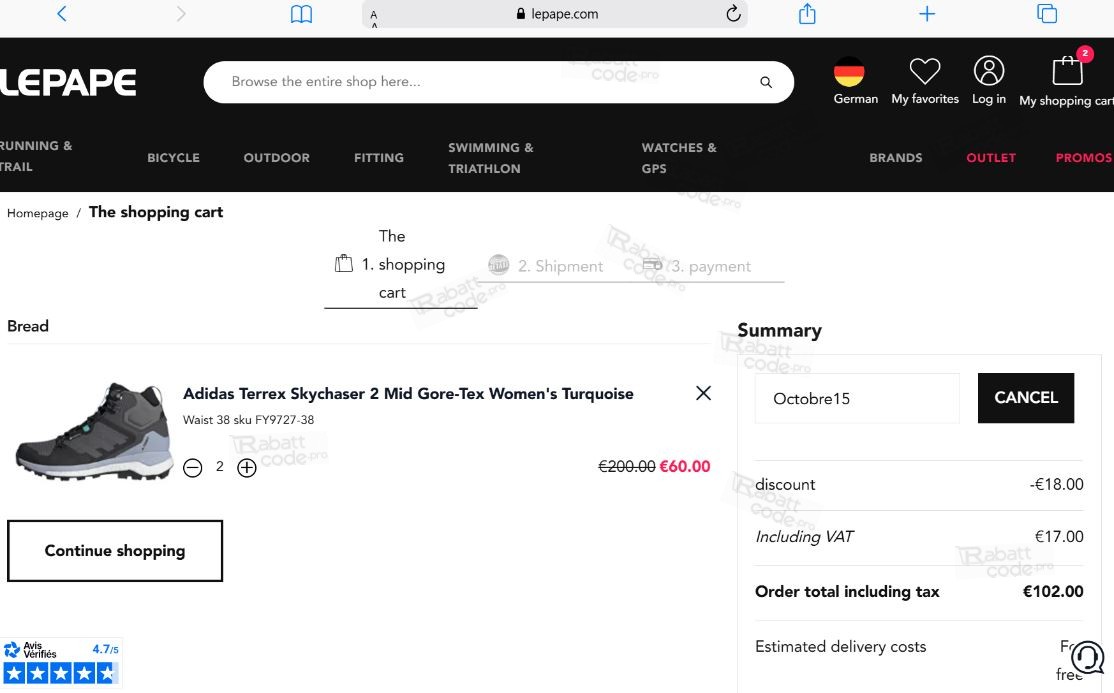Image resolution: width=1114 pixels, height=693 pixels.
Task: Decrease shoe quantity with minus button
Action: tap(193, 468)
